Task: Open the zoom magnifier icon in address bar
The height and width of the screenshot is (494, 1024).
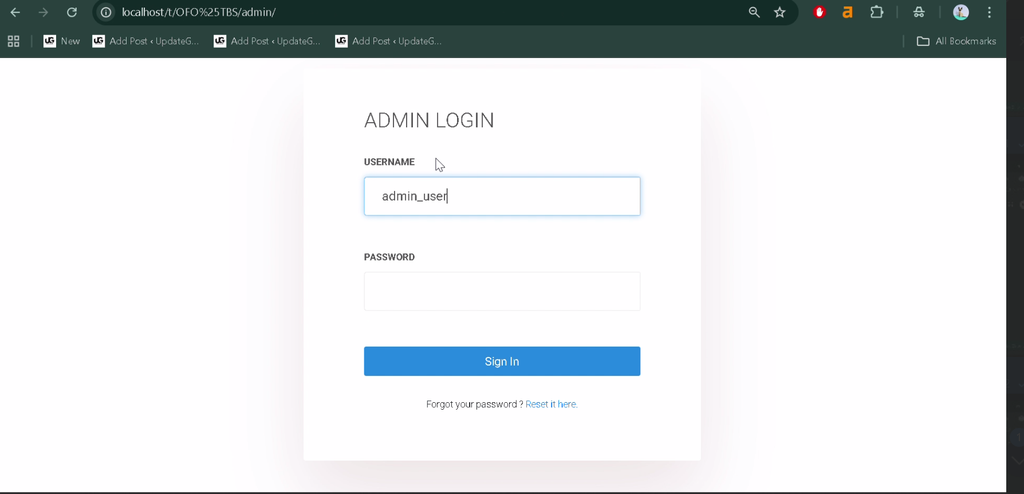Action: tap(754, 12)
